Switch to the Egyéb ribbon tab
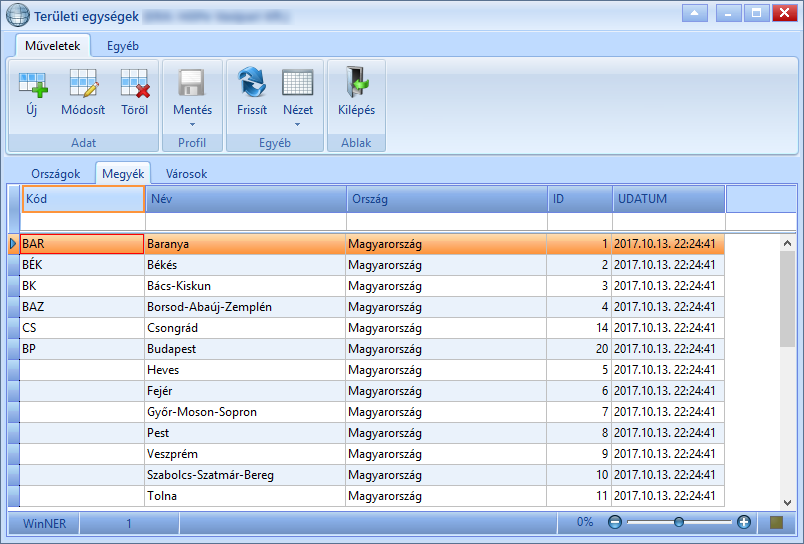 click(123, 46)
